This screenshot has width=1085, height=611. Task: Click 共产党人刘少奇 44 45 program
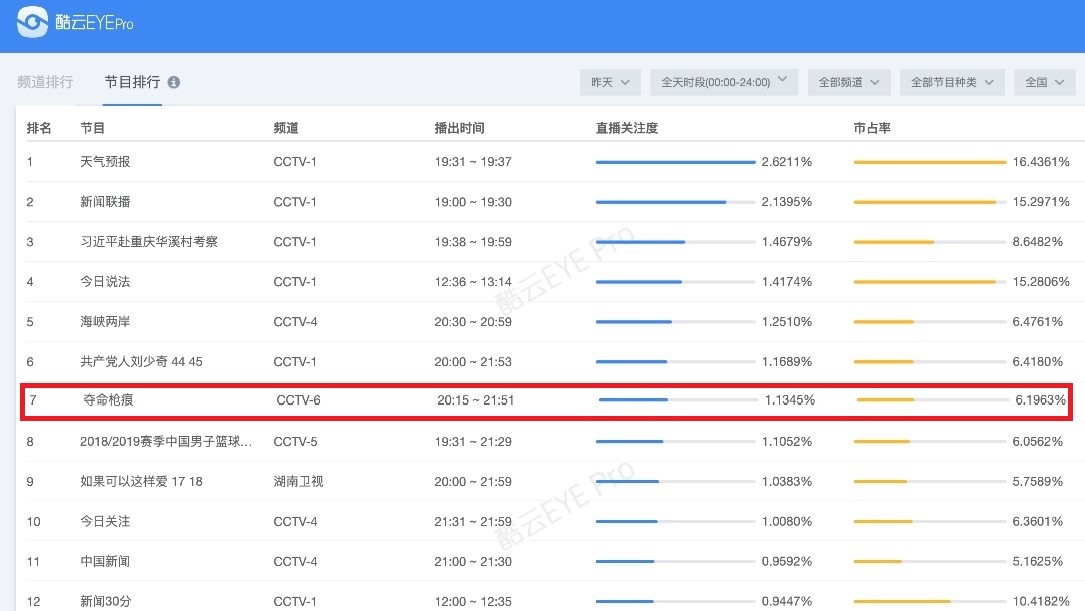pyautogui.click(x=141, y=362)
